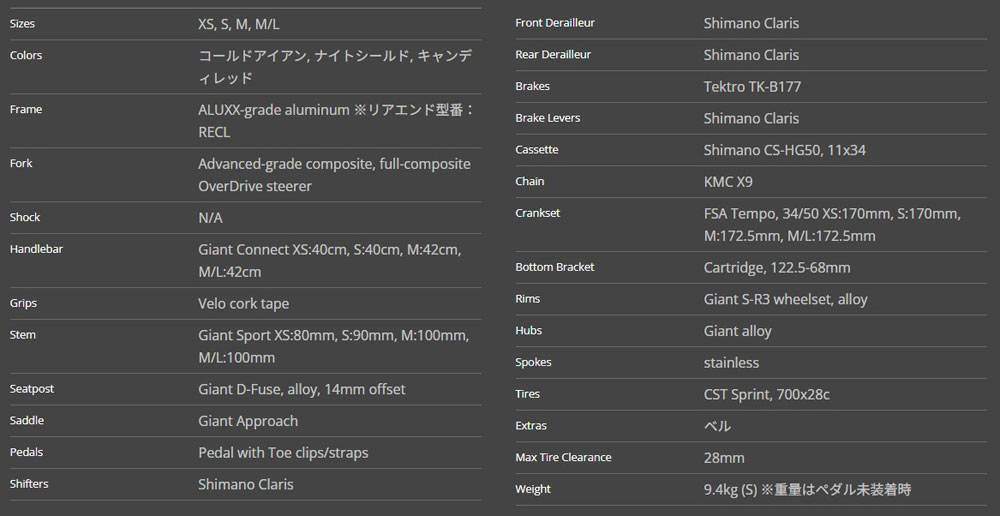Select the Japanese color names text
The width and height of the screenshot is (1000, 516).
pyautogui.click(x=335, y=67)
